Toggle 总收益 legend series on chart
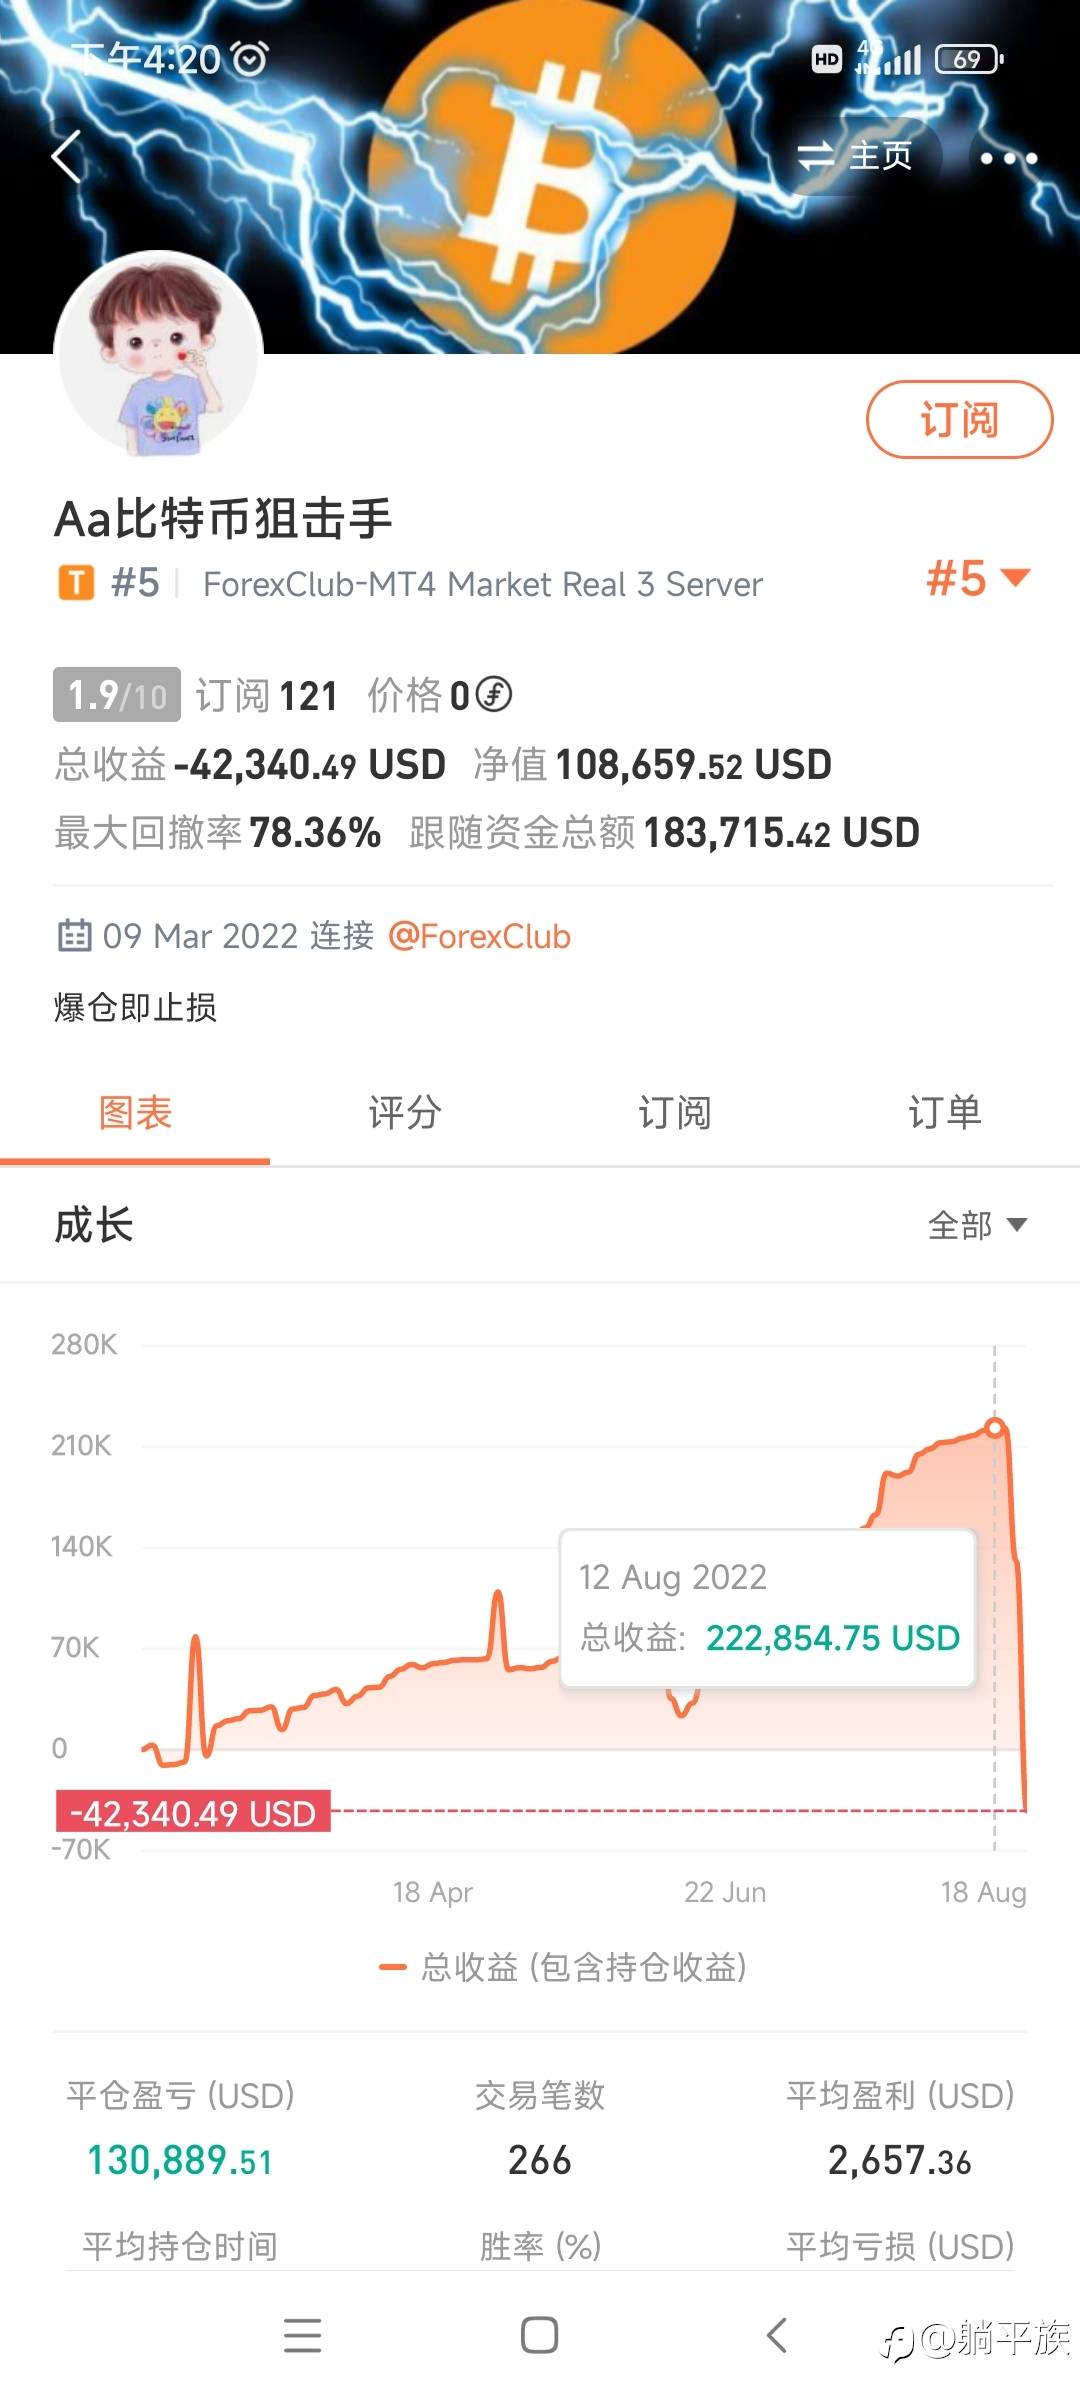The image size is (1080, 2400). [564, 1967]
